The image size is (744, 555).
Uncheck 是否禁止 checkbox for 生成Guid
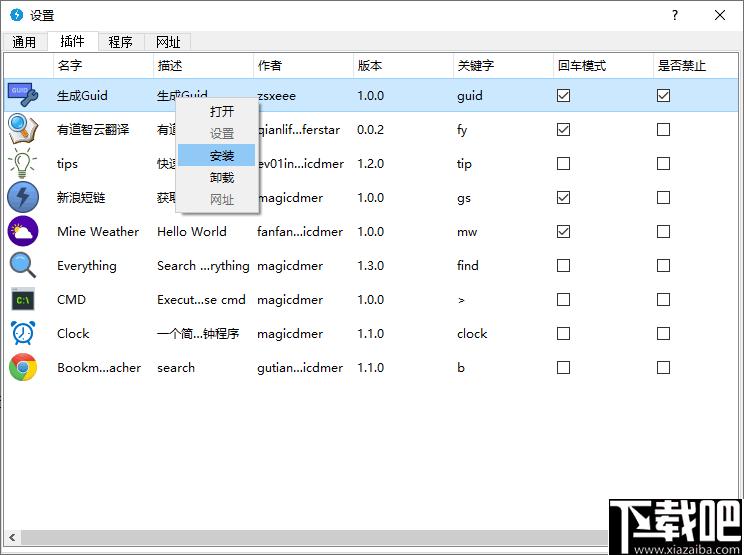coord(663,96)
